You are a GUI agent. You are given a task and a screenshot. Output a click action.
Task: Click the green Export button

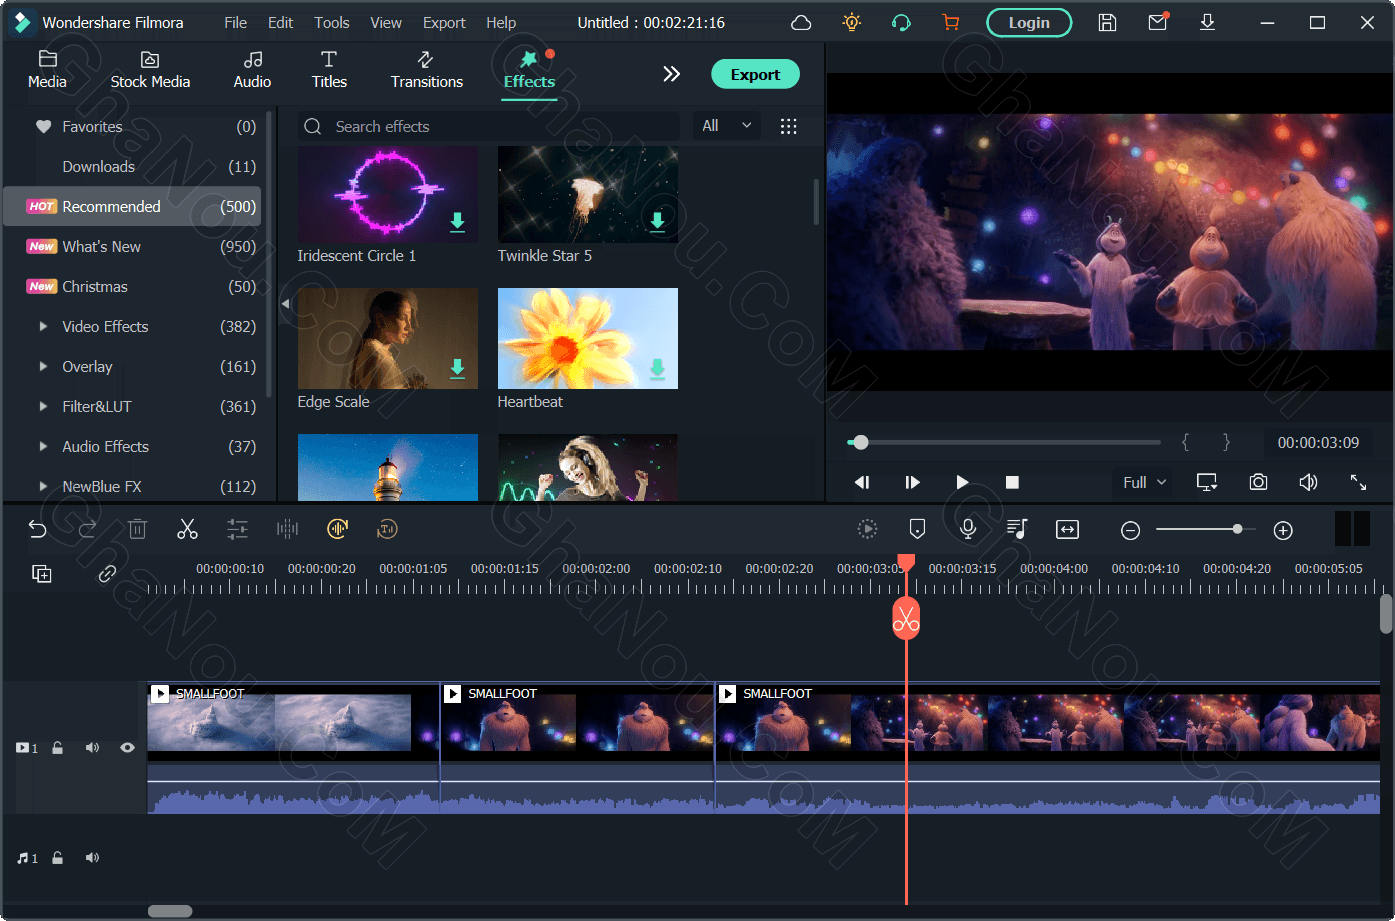755,74
